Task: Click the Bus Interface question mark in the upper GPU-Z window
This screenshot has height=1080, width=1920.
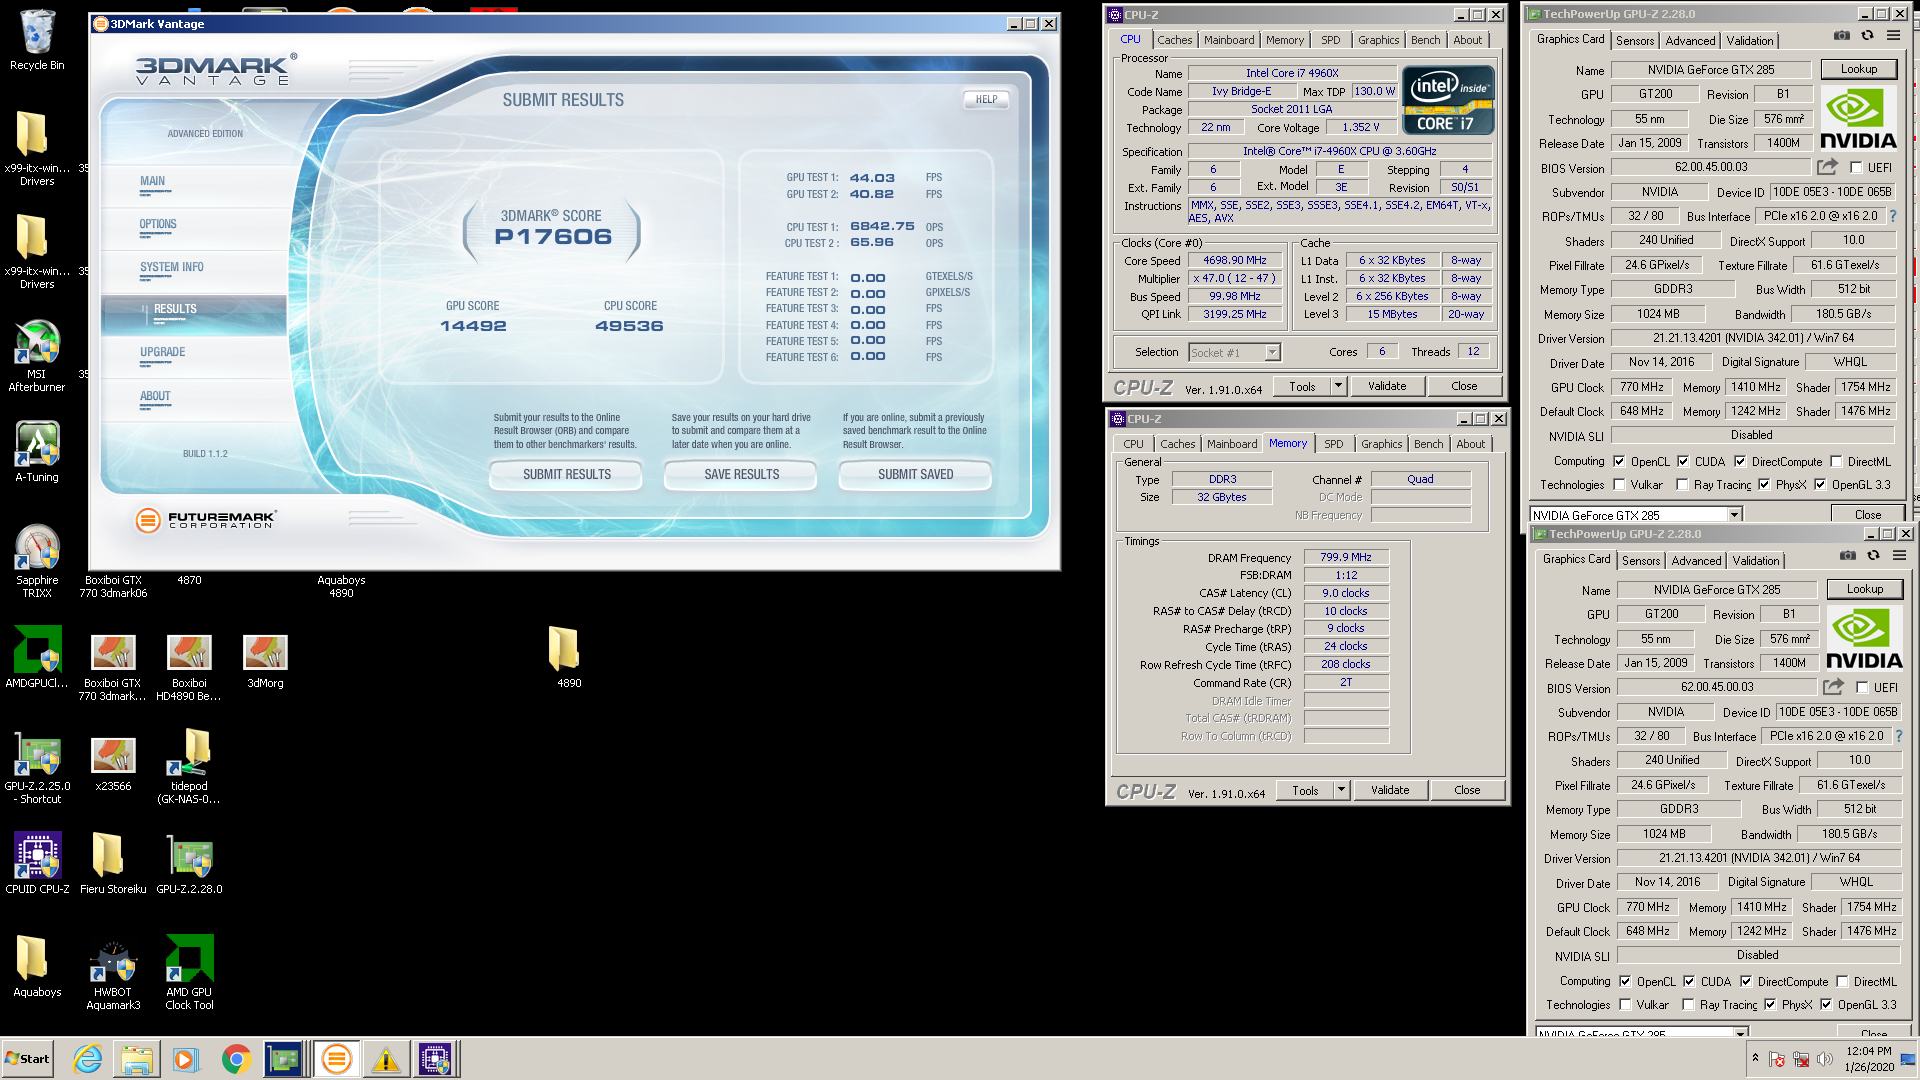Action: (x=1892, y=216)
